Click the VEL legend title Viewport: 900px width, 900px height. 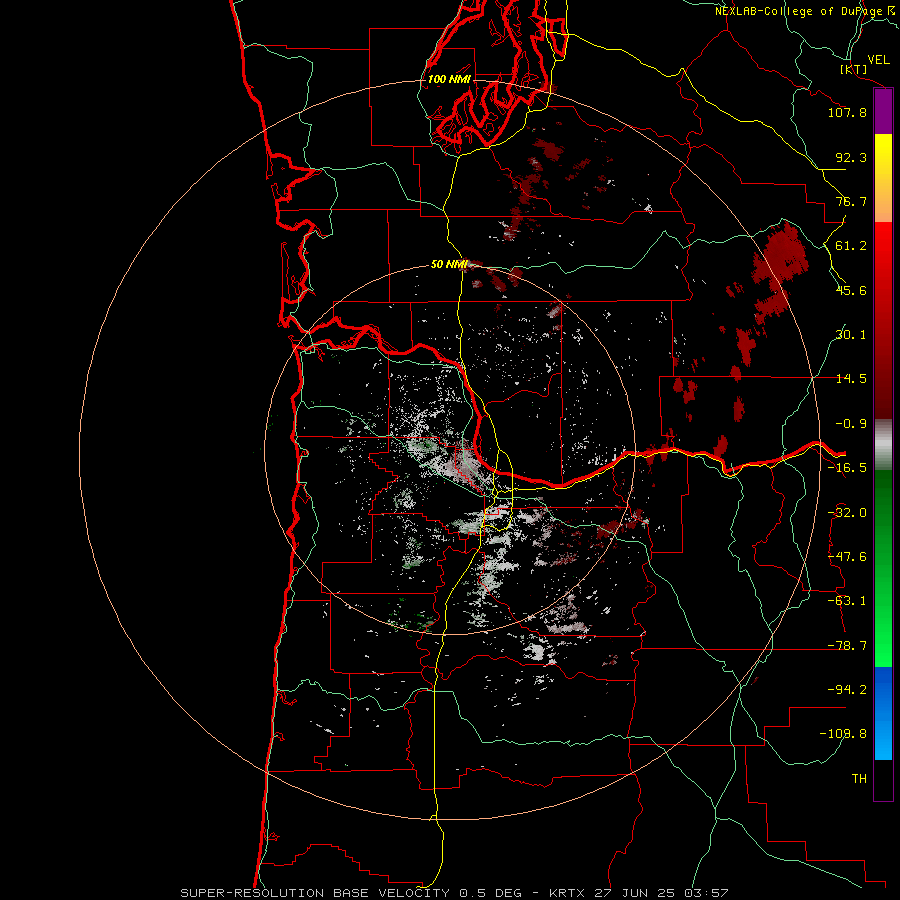[x=878, y=60]
